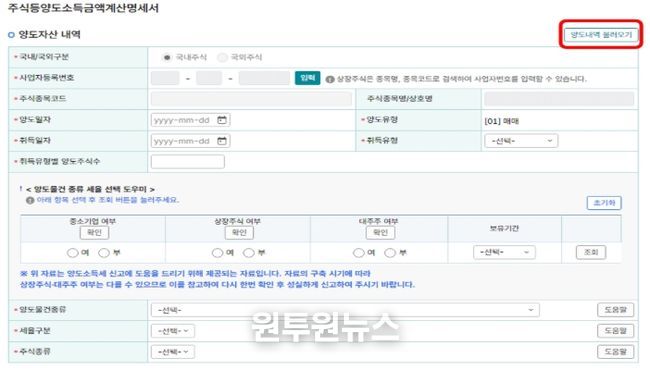Select 부 for 중소기업 여부
The image size is (650, 370).
click(x=104, y=253)
